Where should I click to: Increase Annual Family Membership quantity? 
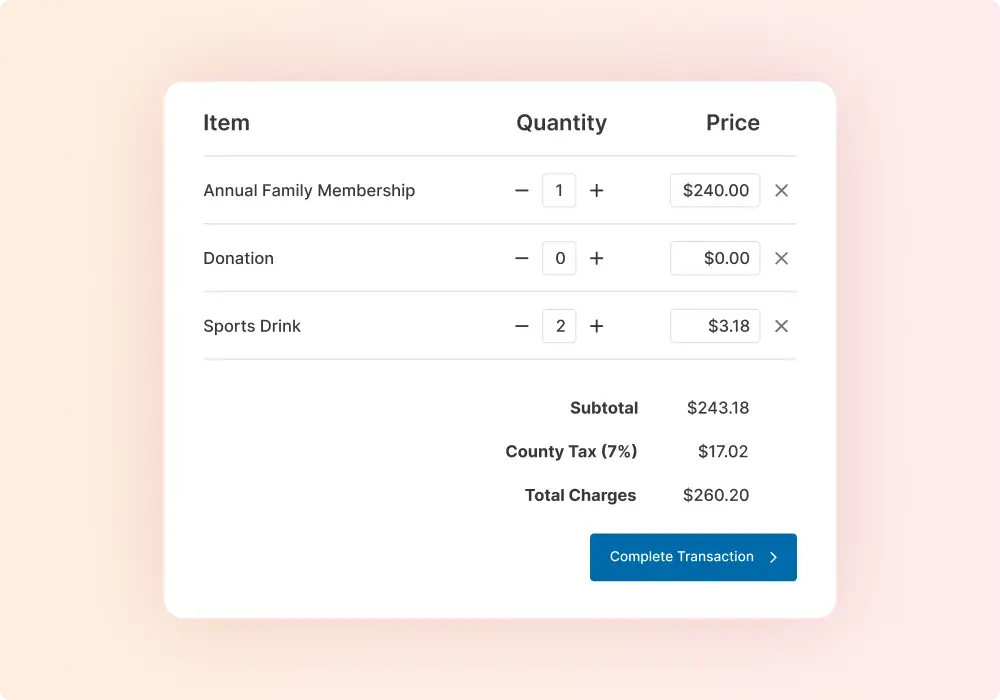597,190
